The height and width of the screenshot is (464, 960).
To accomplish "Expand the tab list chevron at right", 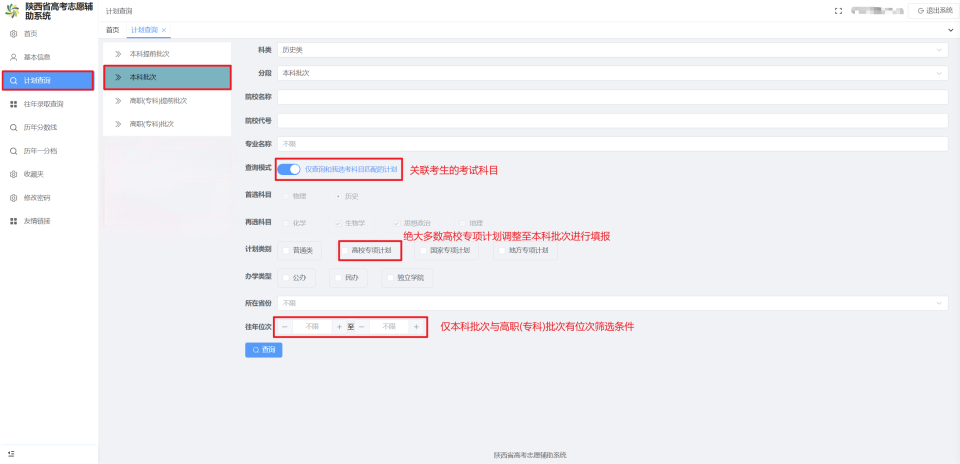I will [951, 29].
